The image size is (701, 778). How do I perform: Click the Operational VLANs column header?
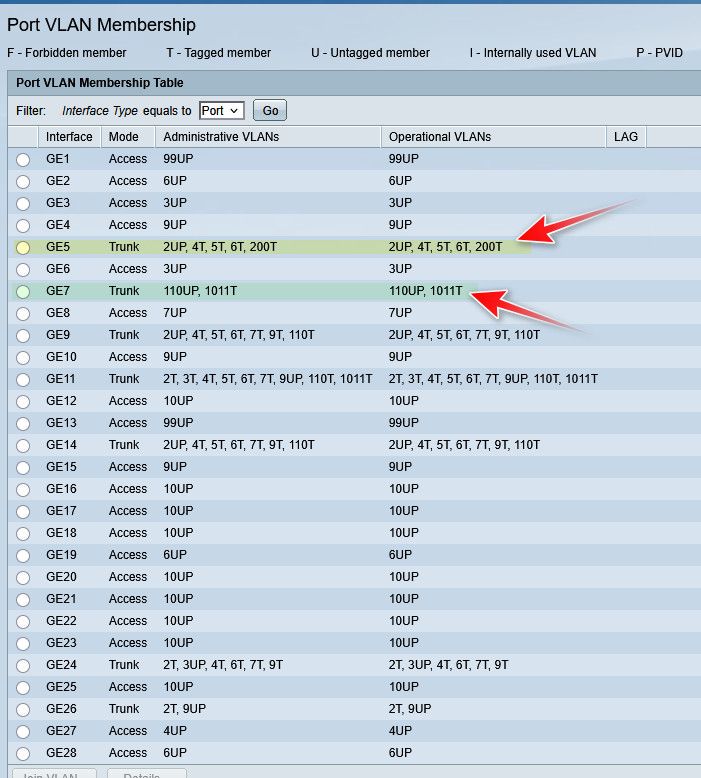click(494, 137)
